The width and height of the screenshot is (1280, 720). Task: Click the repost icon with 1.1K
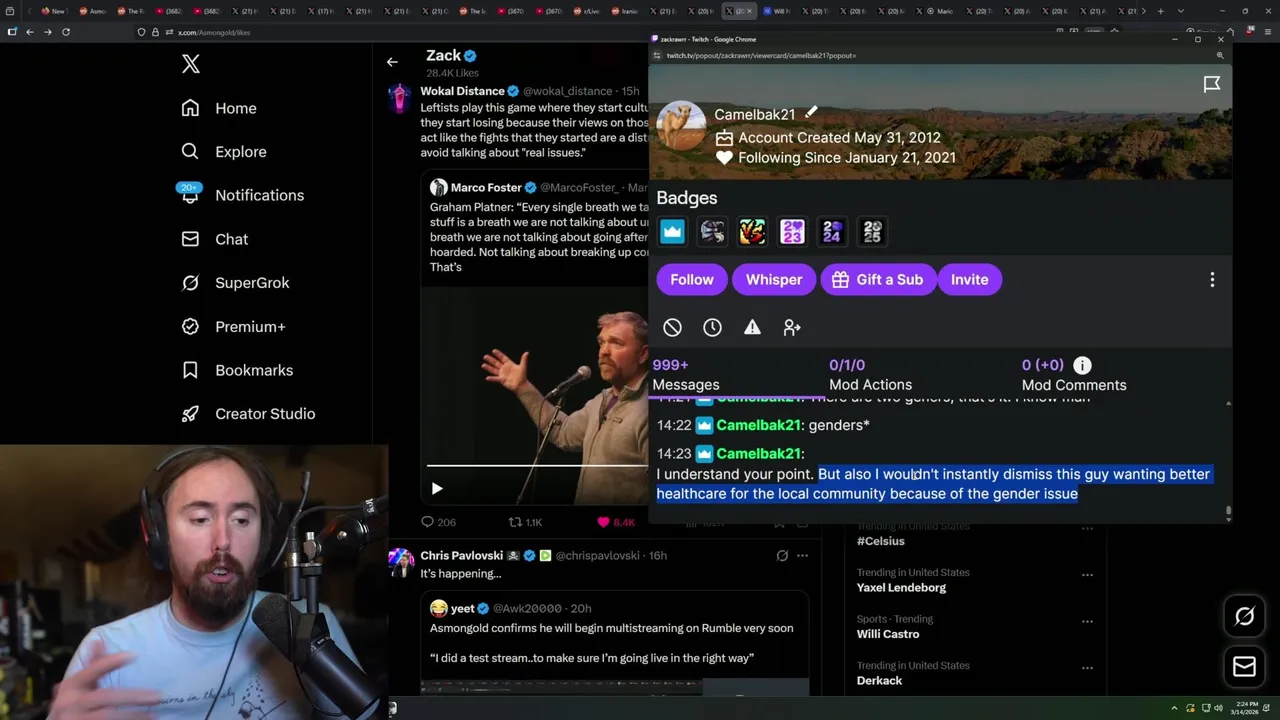[515, 522]
